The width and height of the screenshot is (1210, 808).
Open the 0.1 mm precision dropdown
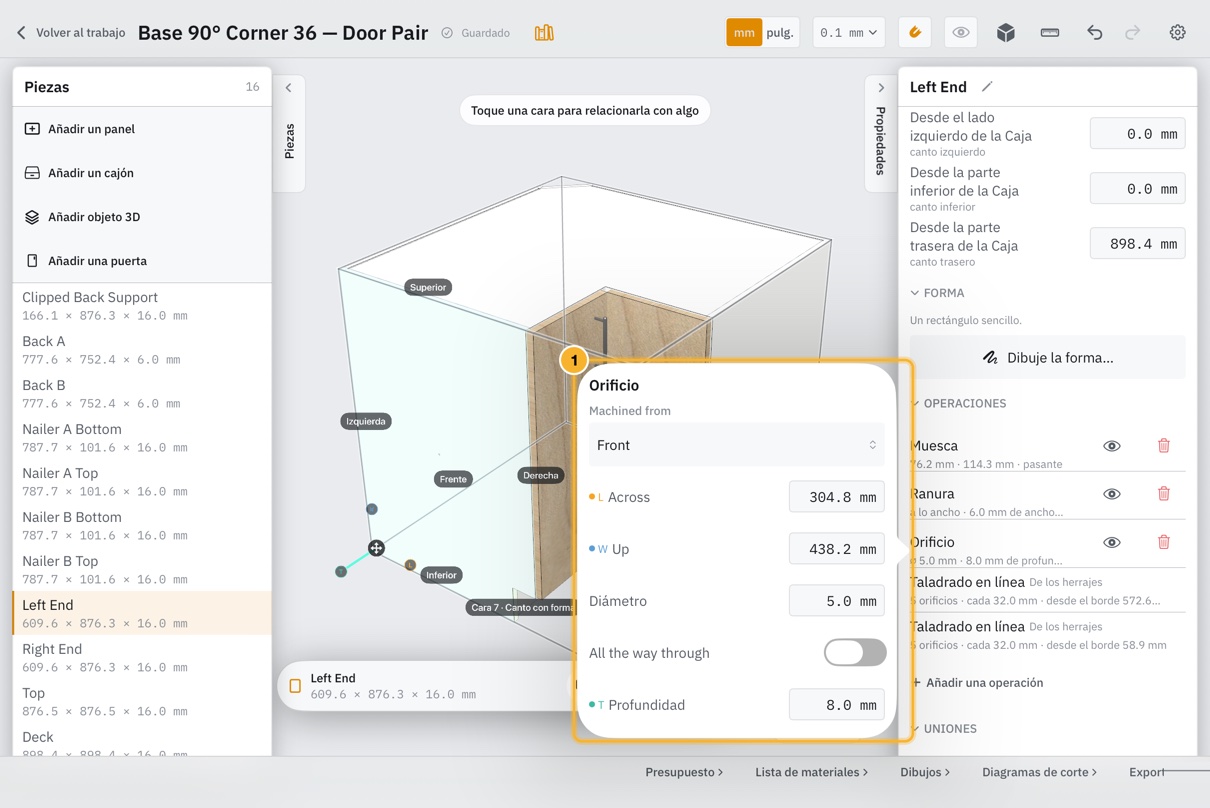click(848, 33)
